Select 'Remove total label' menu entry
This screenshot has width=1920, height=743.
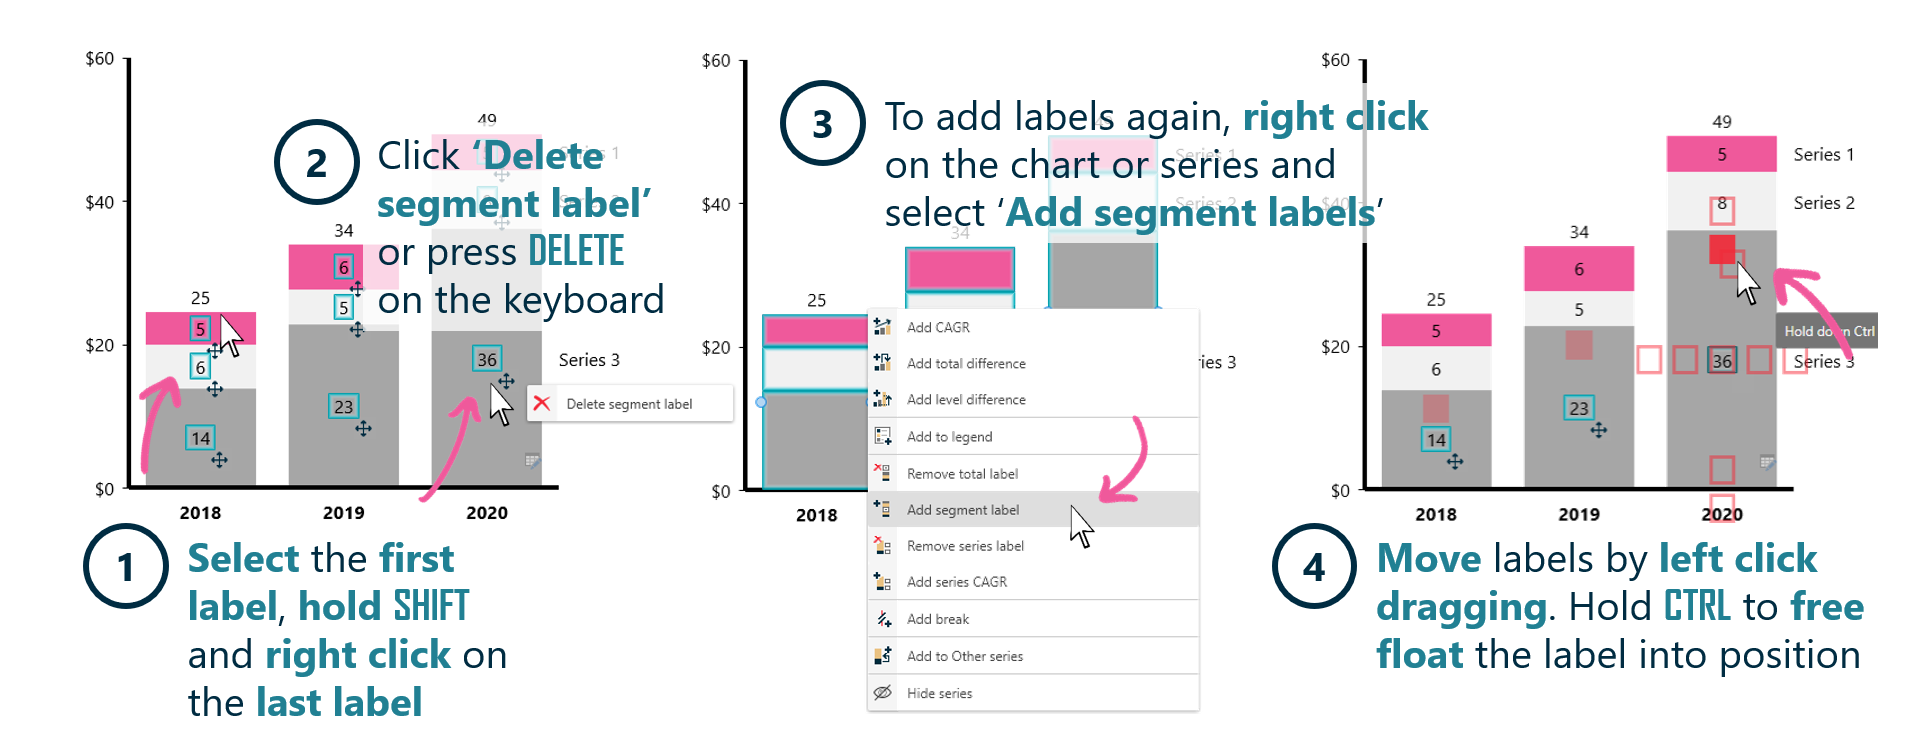click(963, 473)
